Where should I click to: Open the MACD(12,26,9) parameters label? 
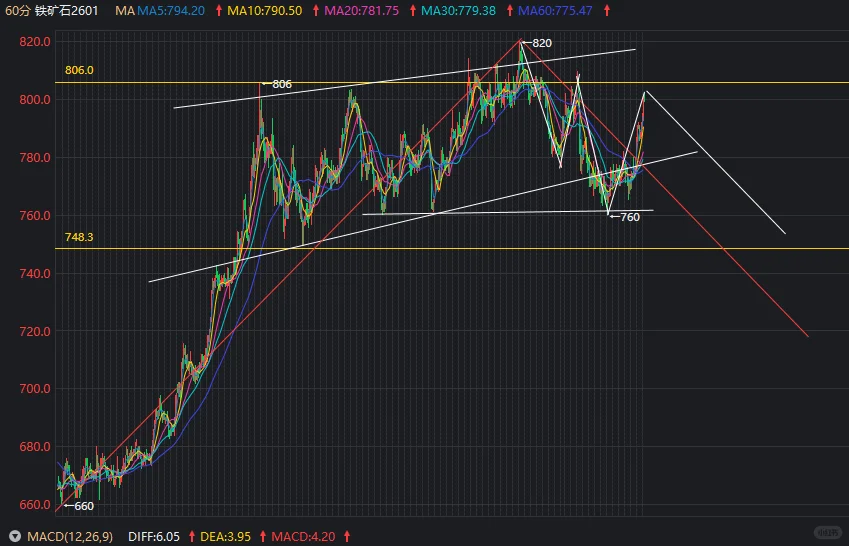click(x=70, y=537)
